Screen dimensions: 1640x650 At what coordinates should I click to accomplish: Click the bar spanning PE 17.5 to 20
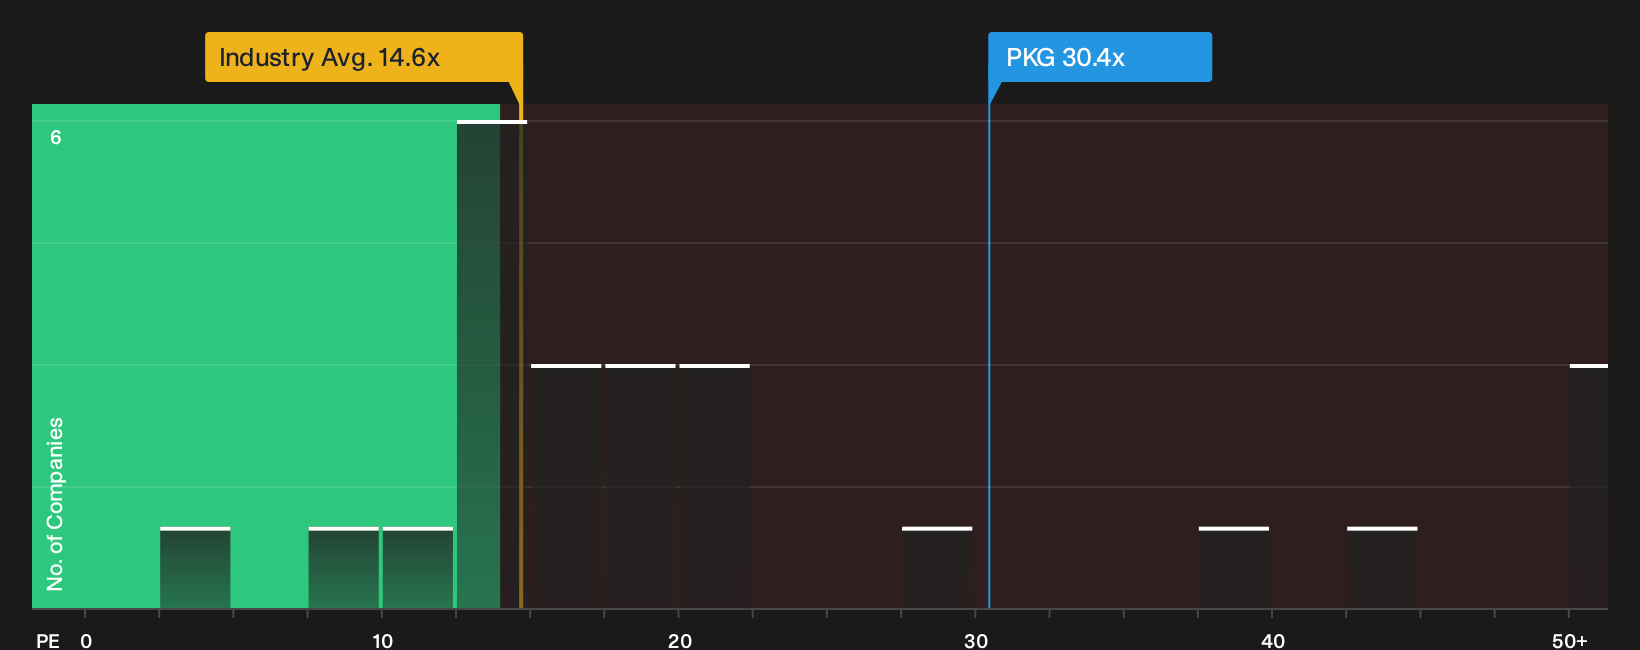point(640,486)
